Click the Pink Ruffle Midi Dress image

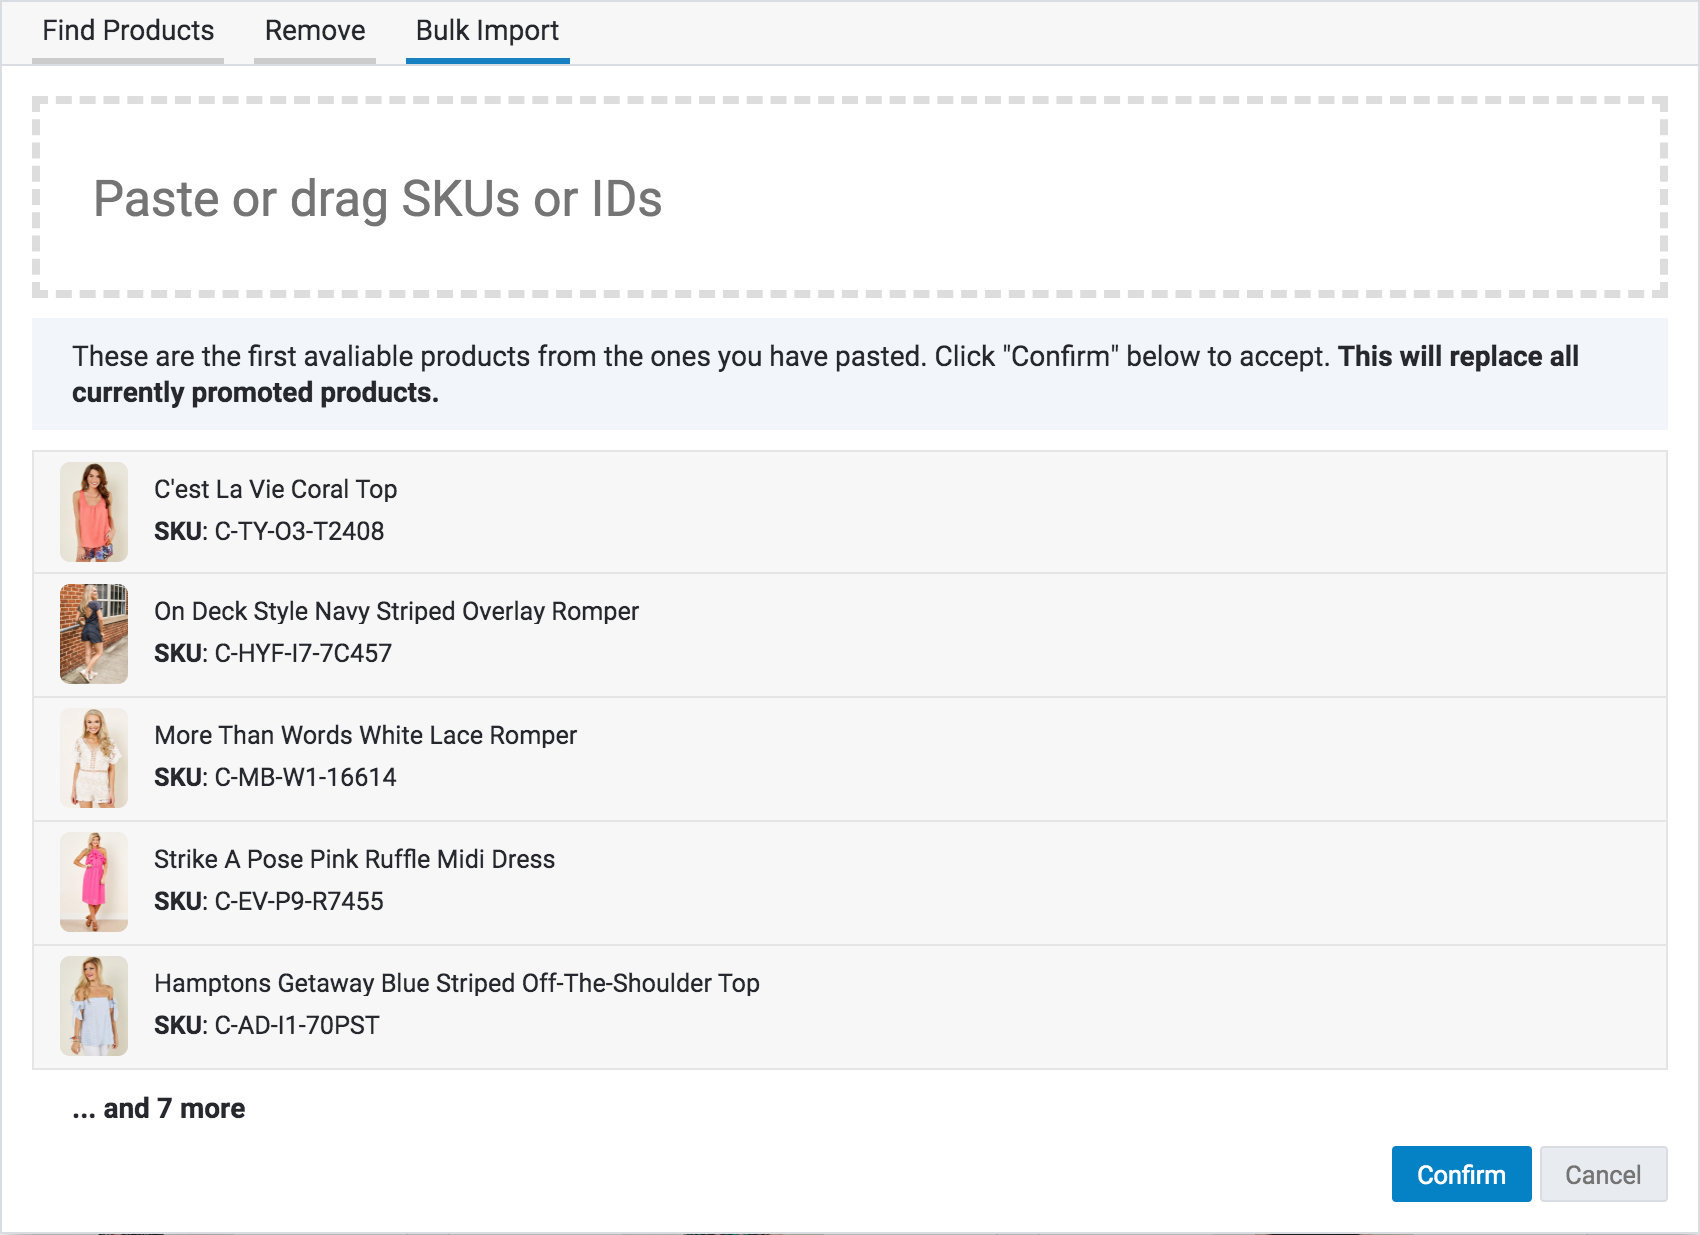(x=94, y=882)
